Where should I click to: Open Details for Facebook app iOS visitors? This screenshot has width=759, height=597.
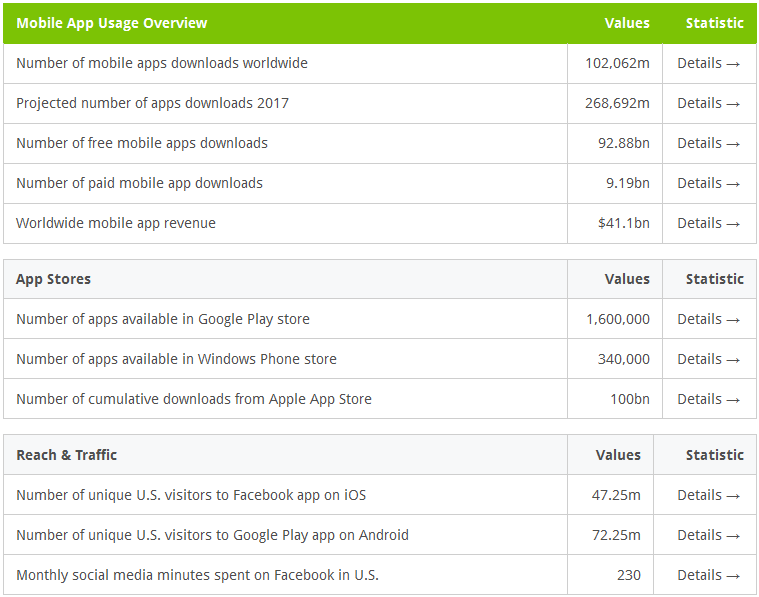click(x=708, y=495)
